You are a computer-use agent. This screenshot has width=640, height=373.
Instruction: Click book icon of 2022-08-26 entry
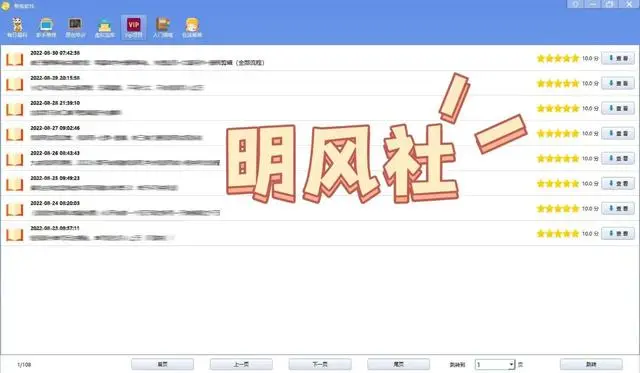tap(15, 160)
